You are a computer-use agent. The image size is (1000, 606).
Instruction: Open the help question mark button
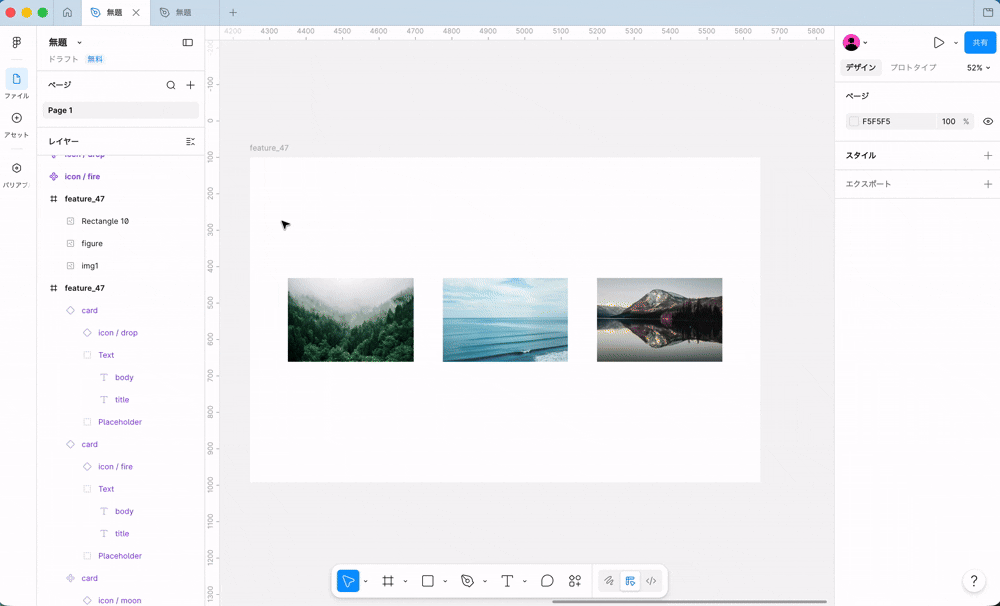click(x=974, y=580)
